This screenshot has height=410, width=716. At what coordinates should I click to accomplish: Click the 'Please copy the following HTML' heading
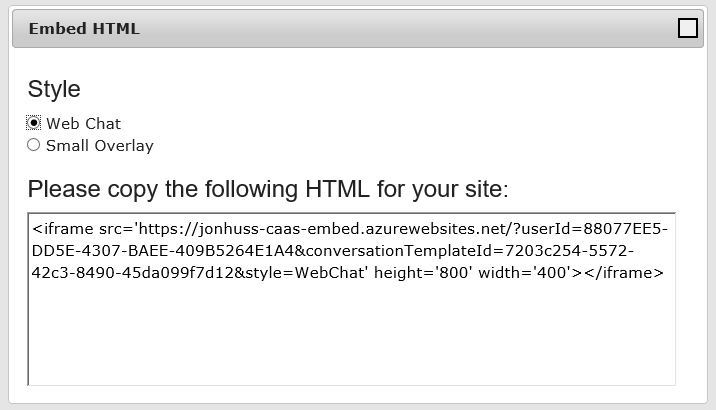click(x=268, y=189)
